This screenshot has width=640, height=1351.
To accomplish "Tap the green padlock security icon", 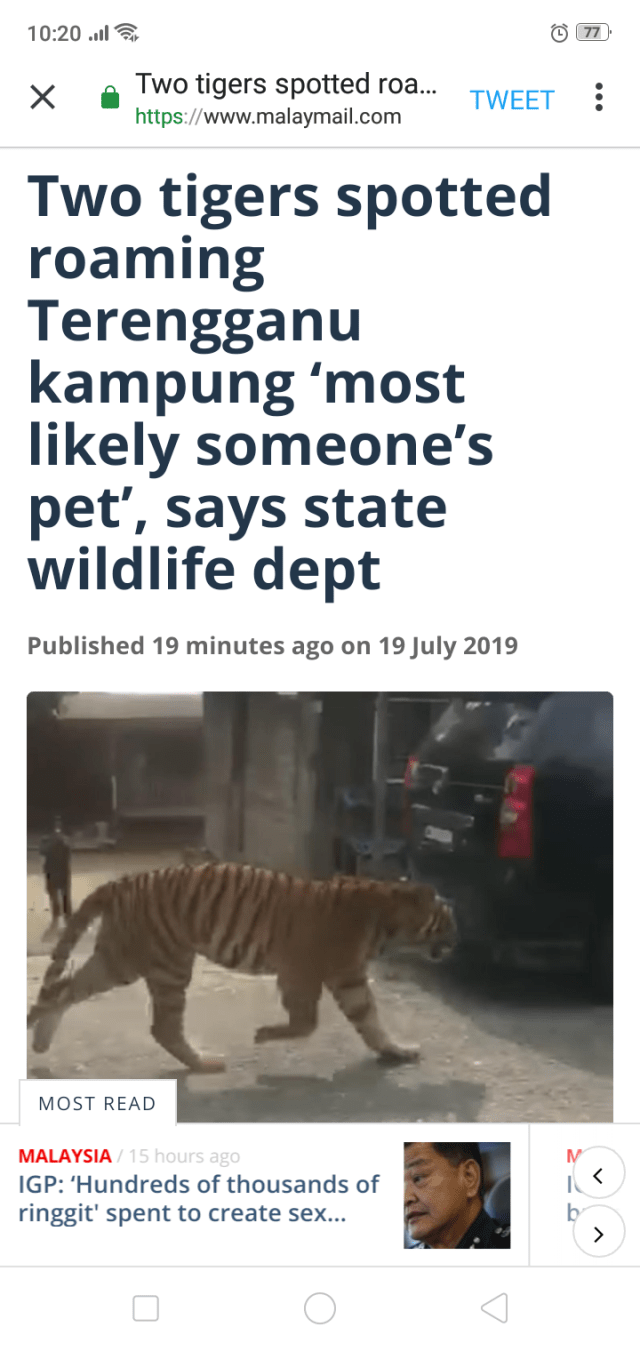I will [110, 98].
